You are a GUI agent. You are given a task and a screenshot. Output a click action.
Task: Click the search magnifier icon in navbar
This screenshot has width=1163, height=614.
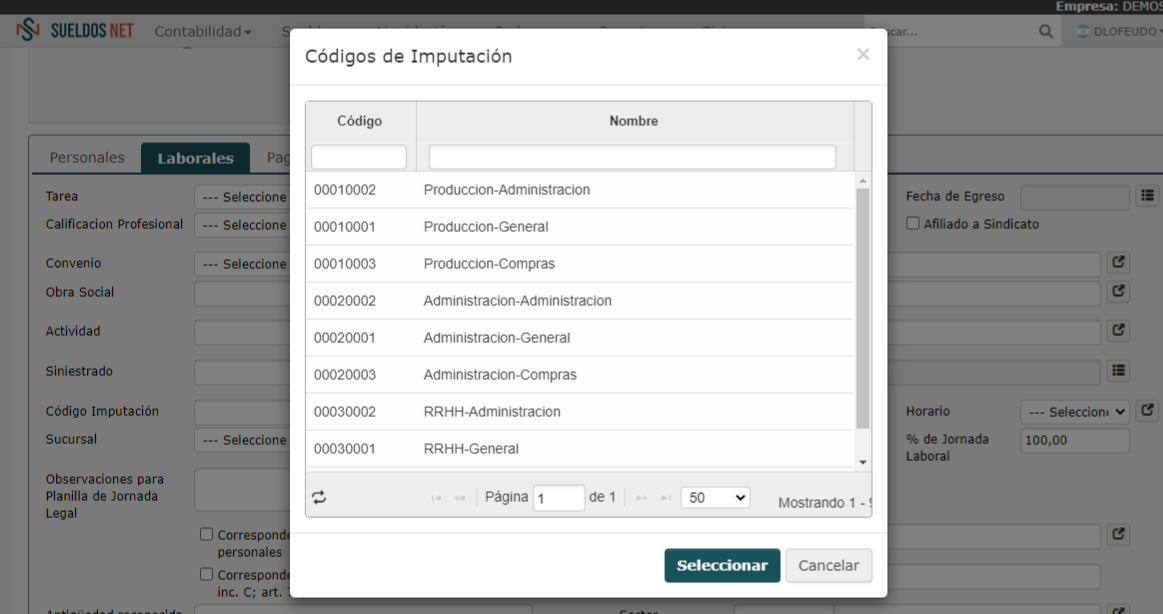coord(1046,31)
